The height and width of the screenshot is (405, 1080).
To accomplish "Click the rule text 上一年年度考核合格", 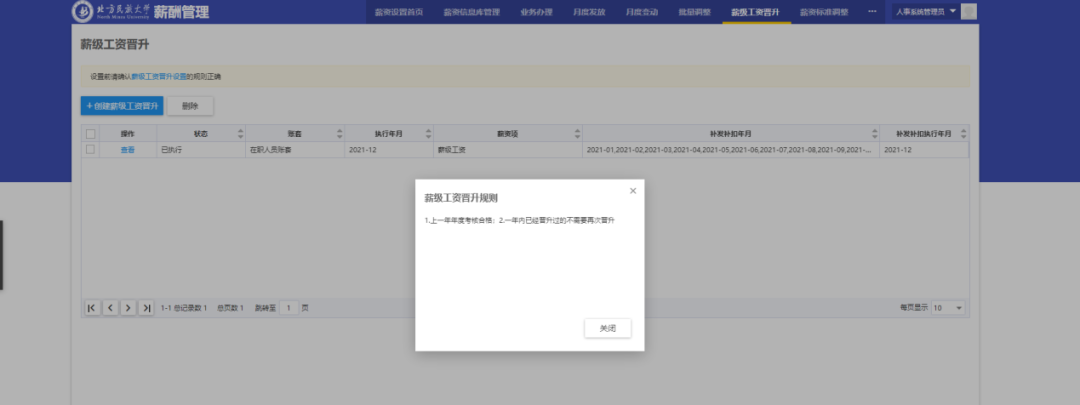I will click(x=461, y=220).
